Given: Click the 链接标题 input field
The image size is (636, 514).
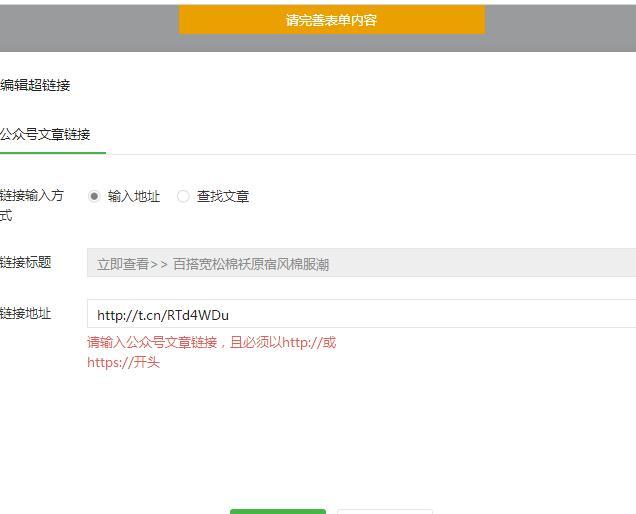Looking at the screenshot, I should click(x=361, y=263).
